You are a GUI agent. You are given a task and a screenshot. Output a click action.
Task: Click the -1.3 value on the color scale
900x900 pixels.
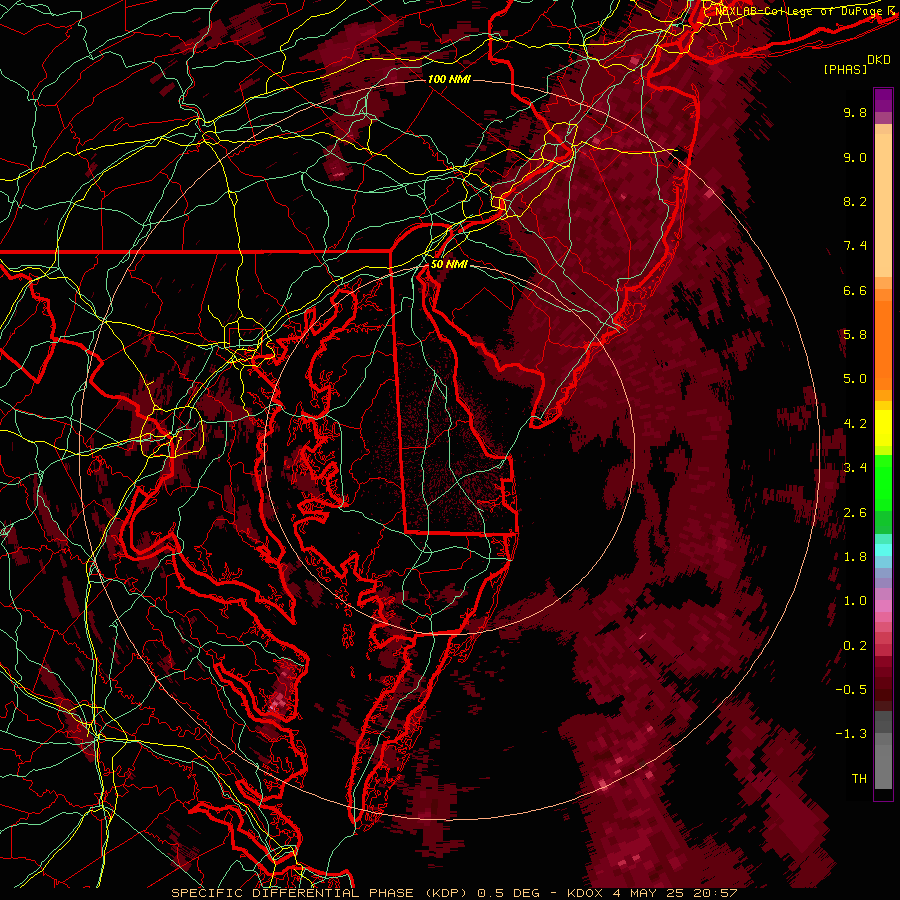851,734
